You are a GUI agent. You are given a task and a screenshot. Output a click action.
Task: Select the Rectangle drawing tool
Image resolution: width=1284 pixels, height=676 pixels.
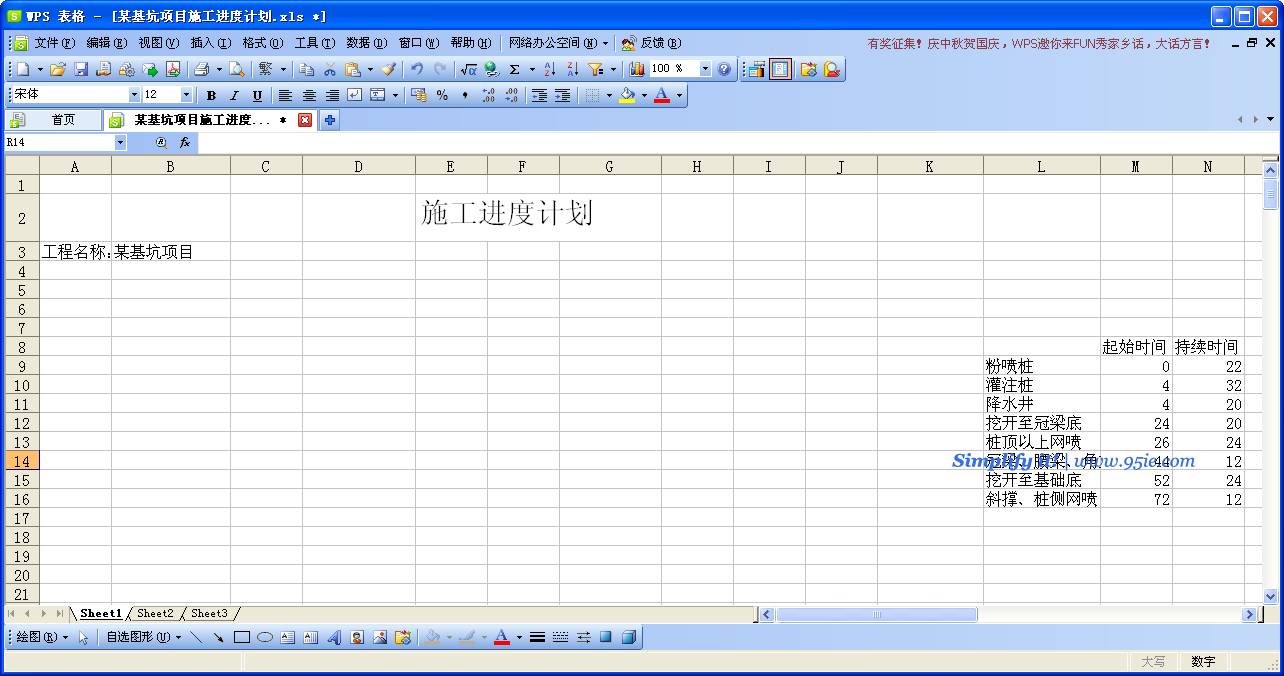pyautogui.click(x=241, y=637)
